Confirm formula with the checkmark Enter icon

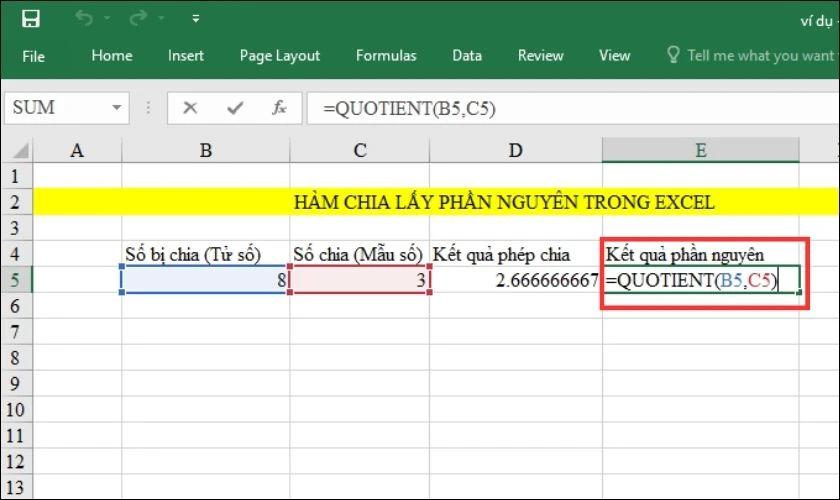235,108
